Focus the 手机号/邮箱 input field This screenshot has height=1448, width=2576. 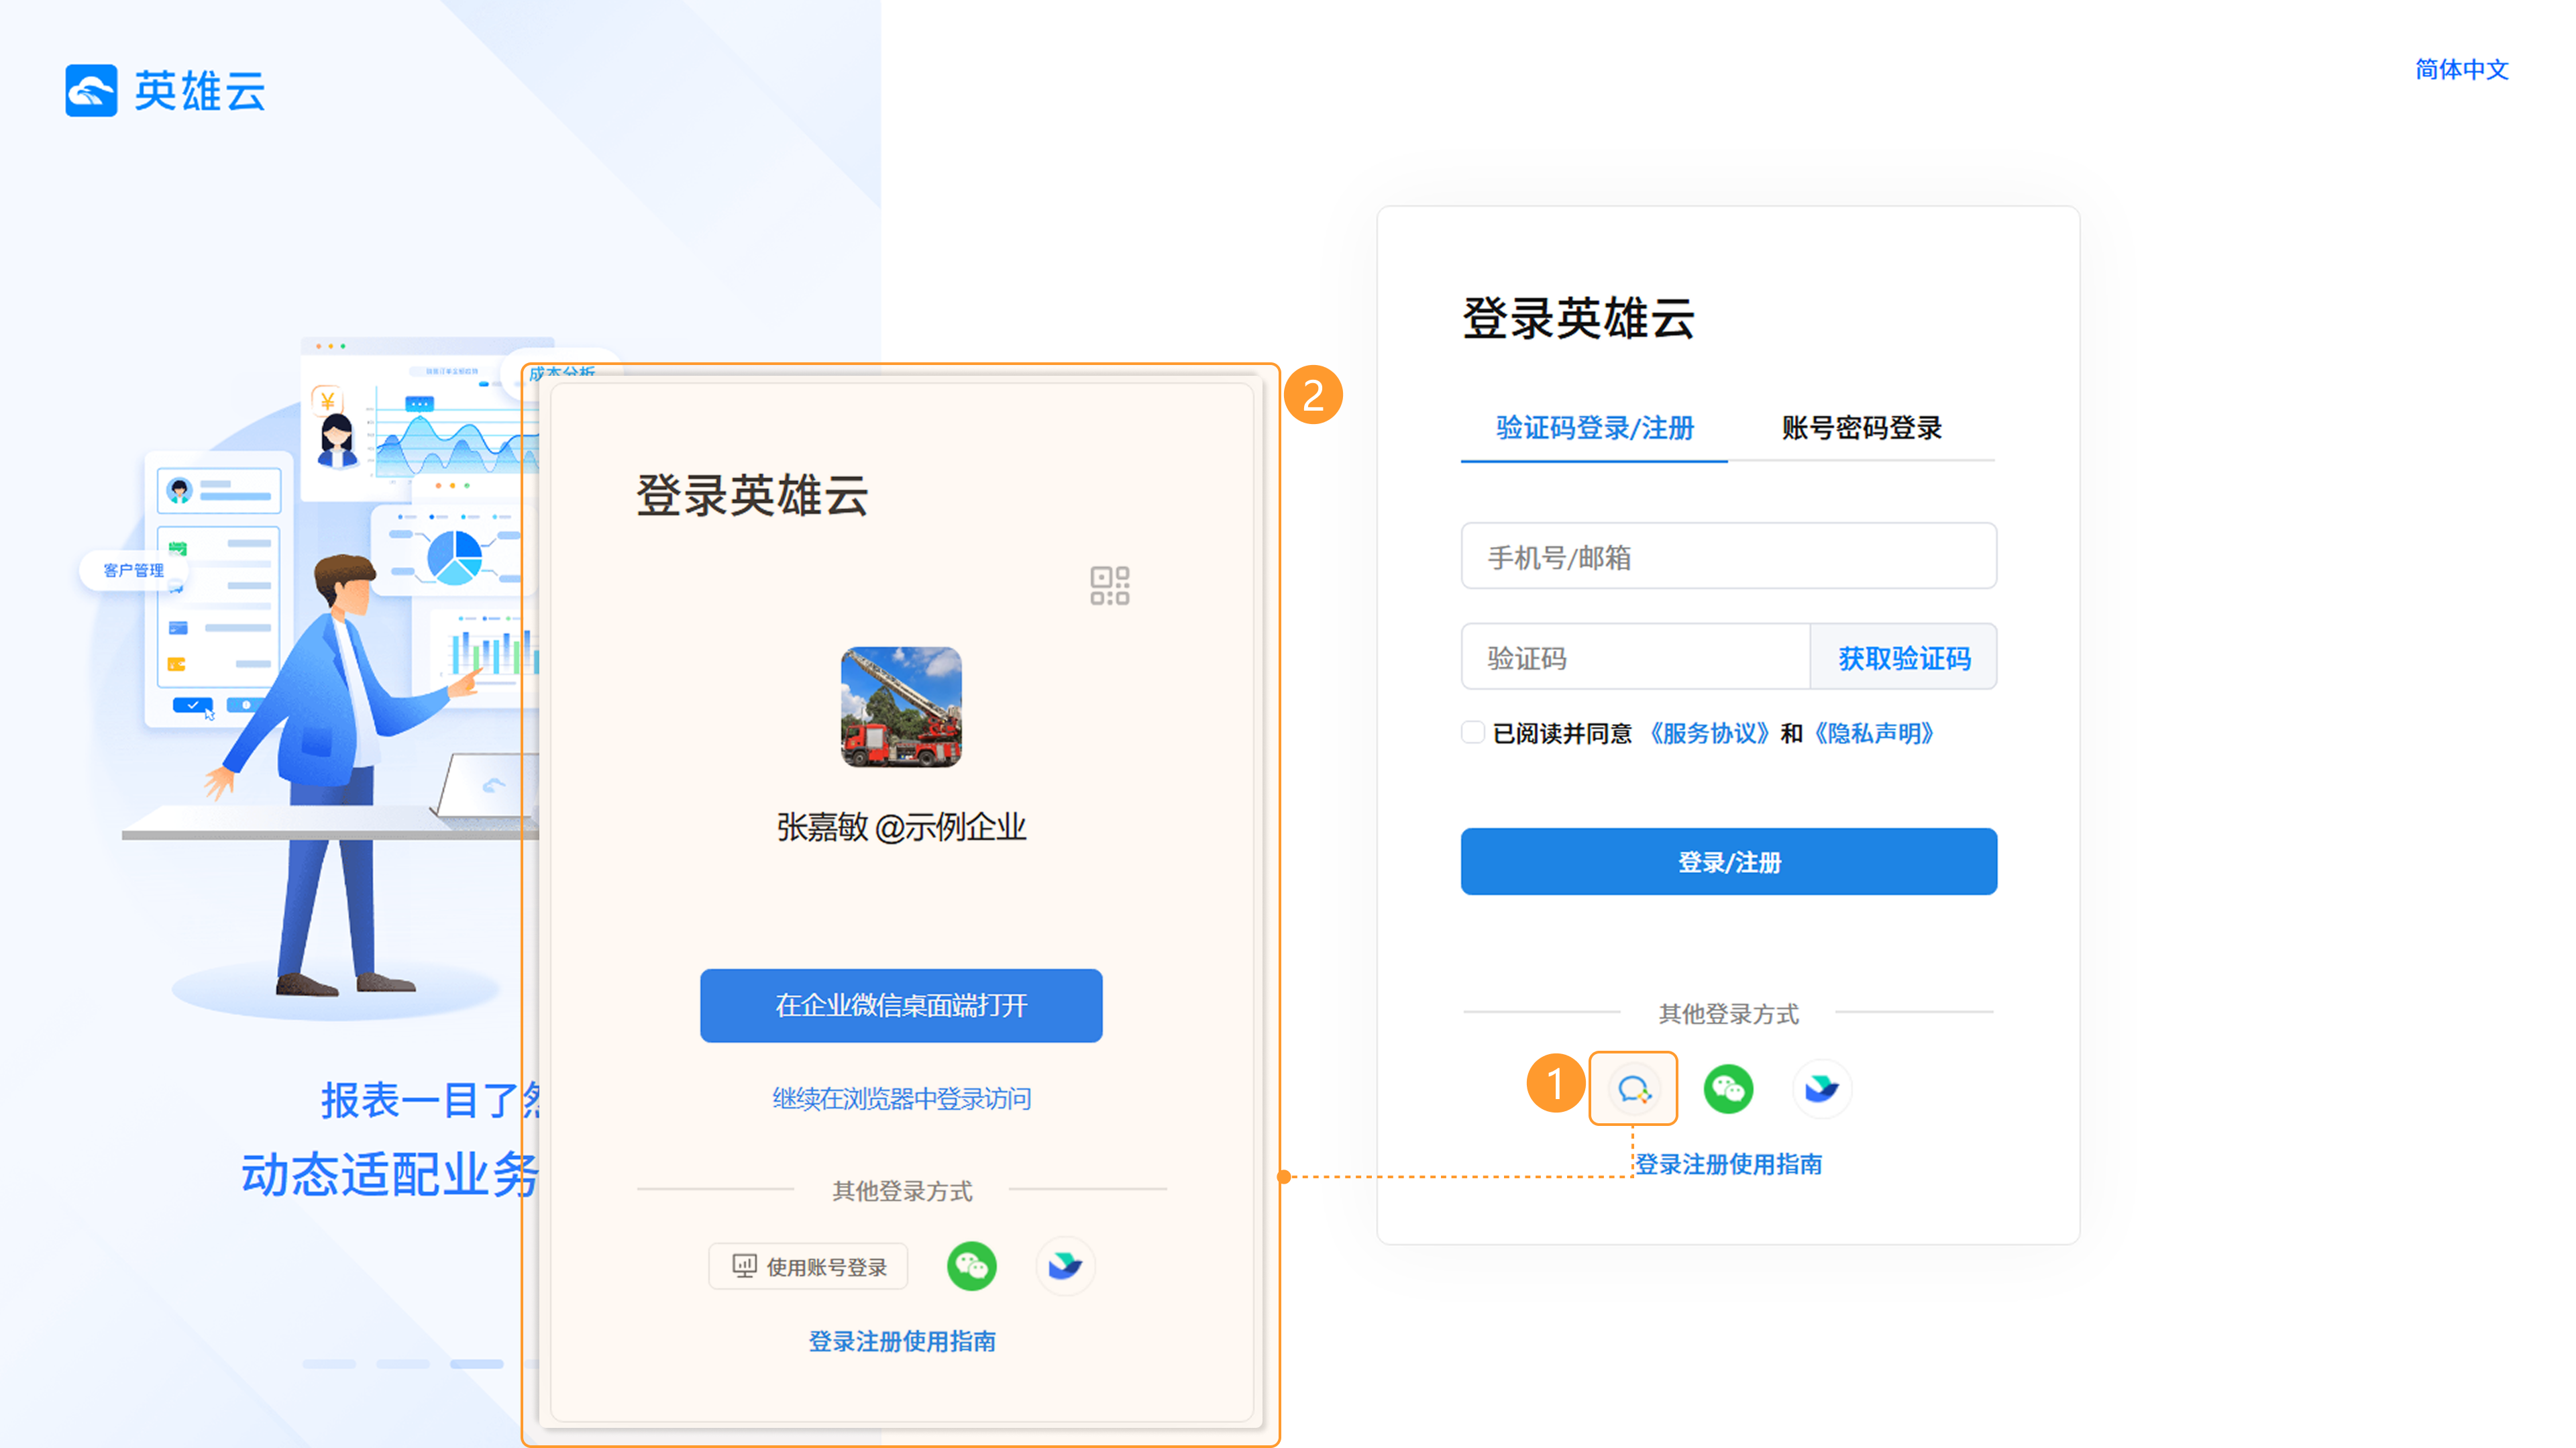point(1728,556)
